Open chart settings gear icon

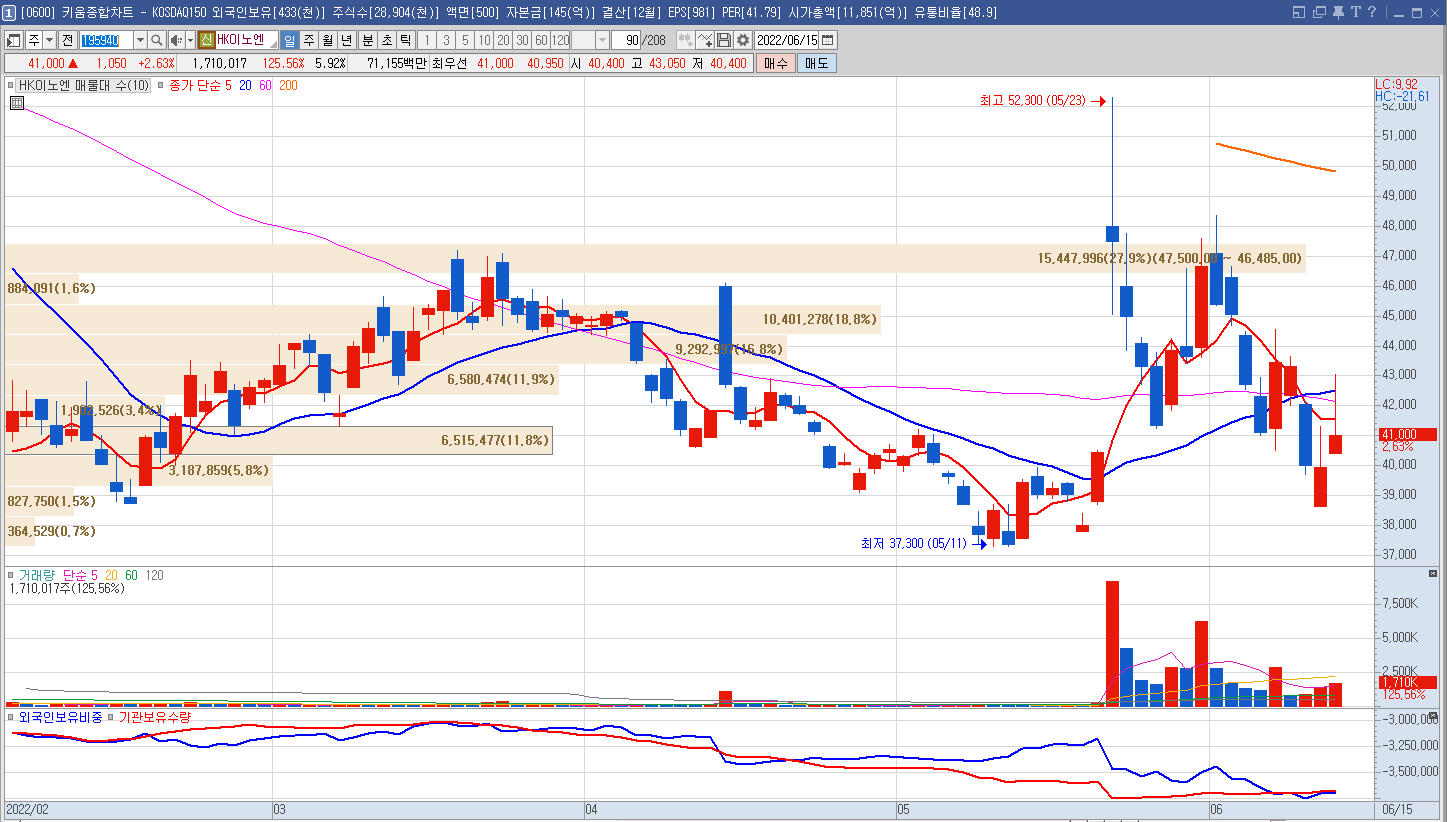(743, 40)
